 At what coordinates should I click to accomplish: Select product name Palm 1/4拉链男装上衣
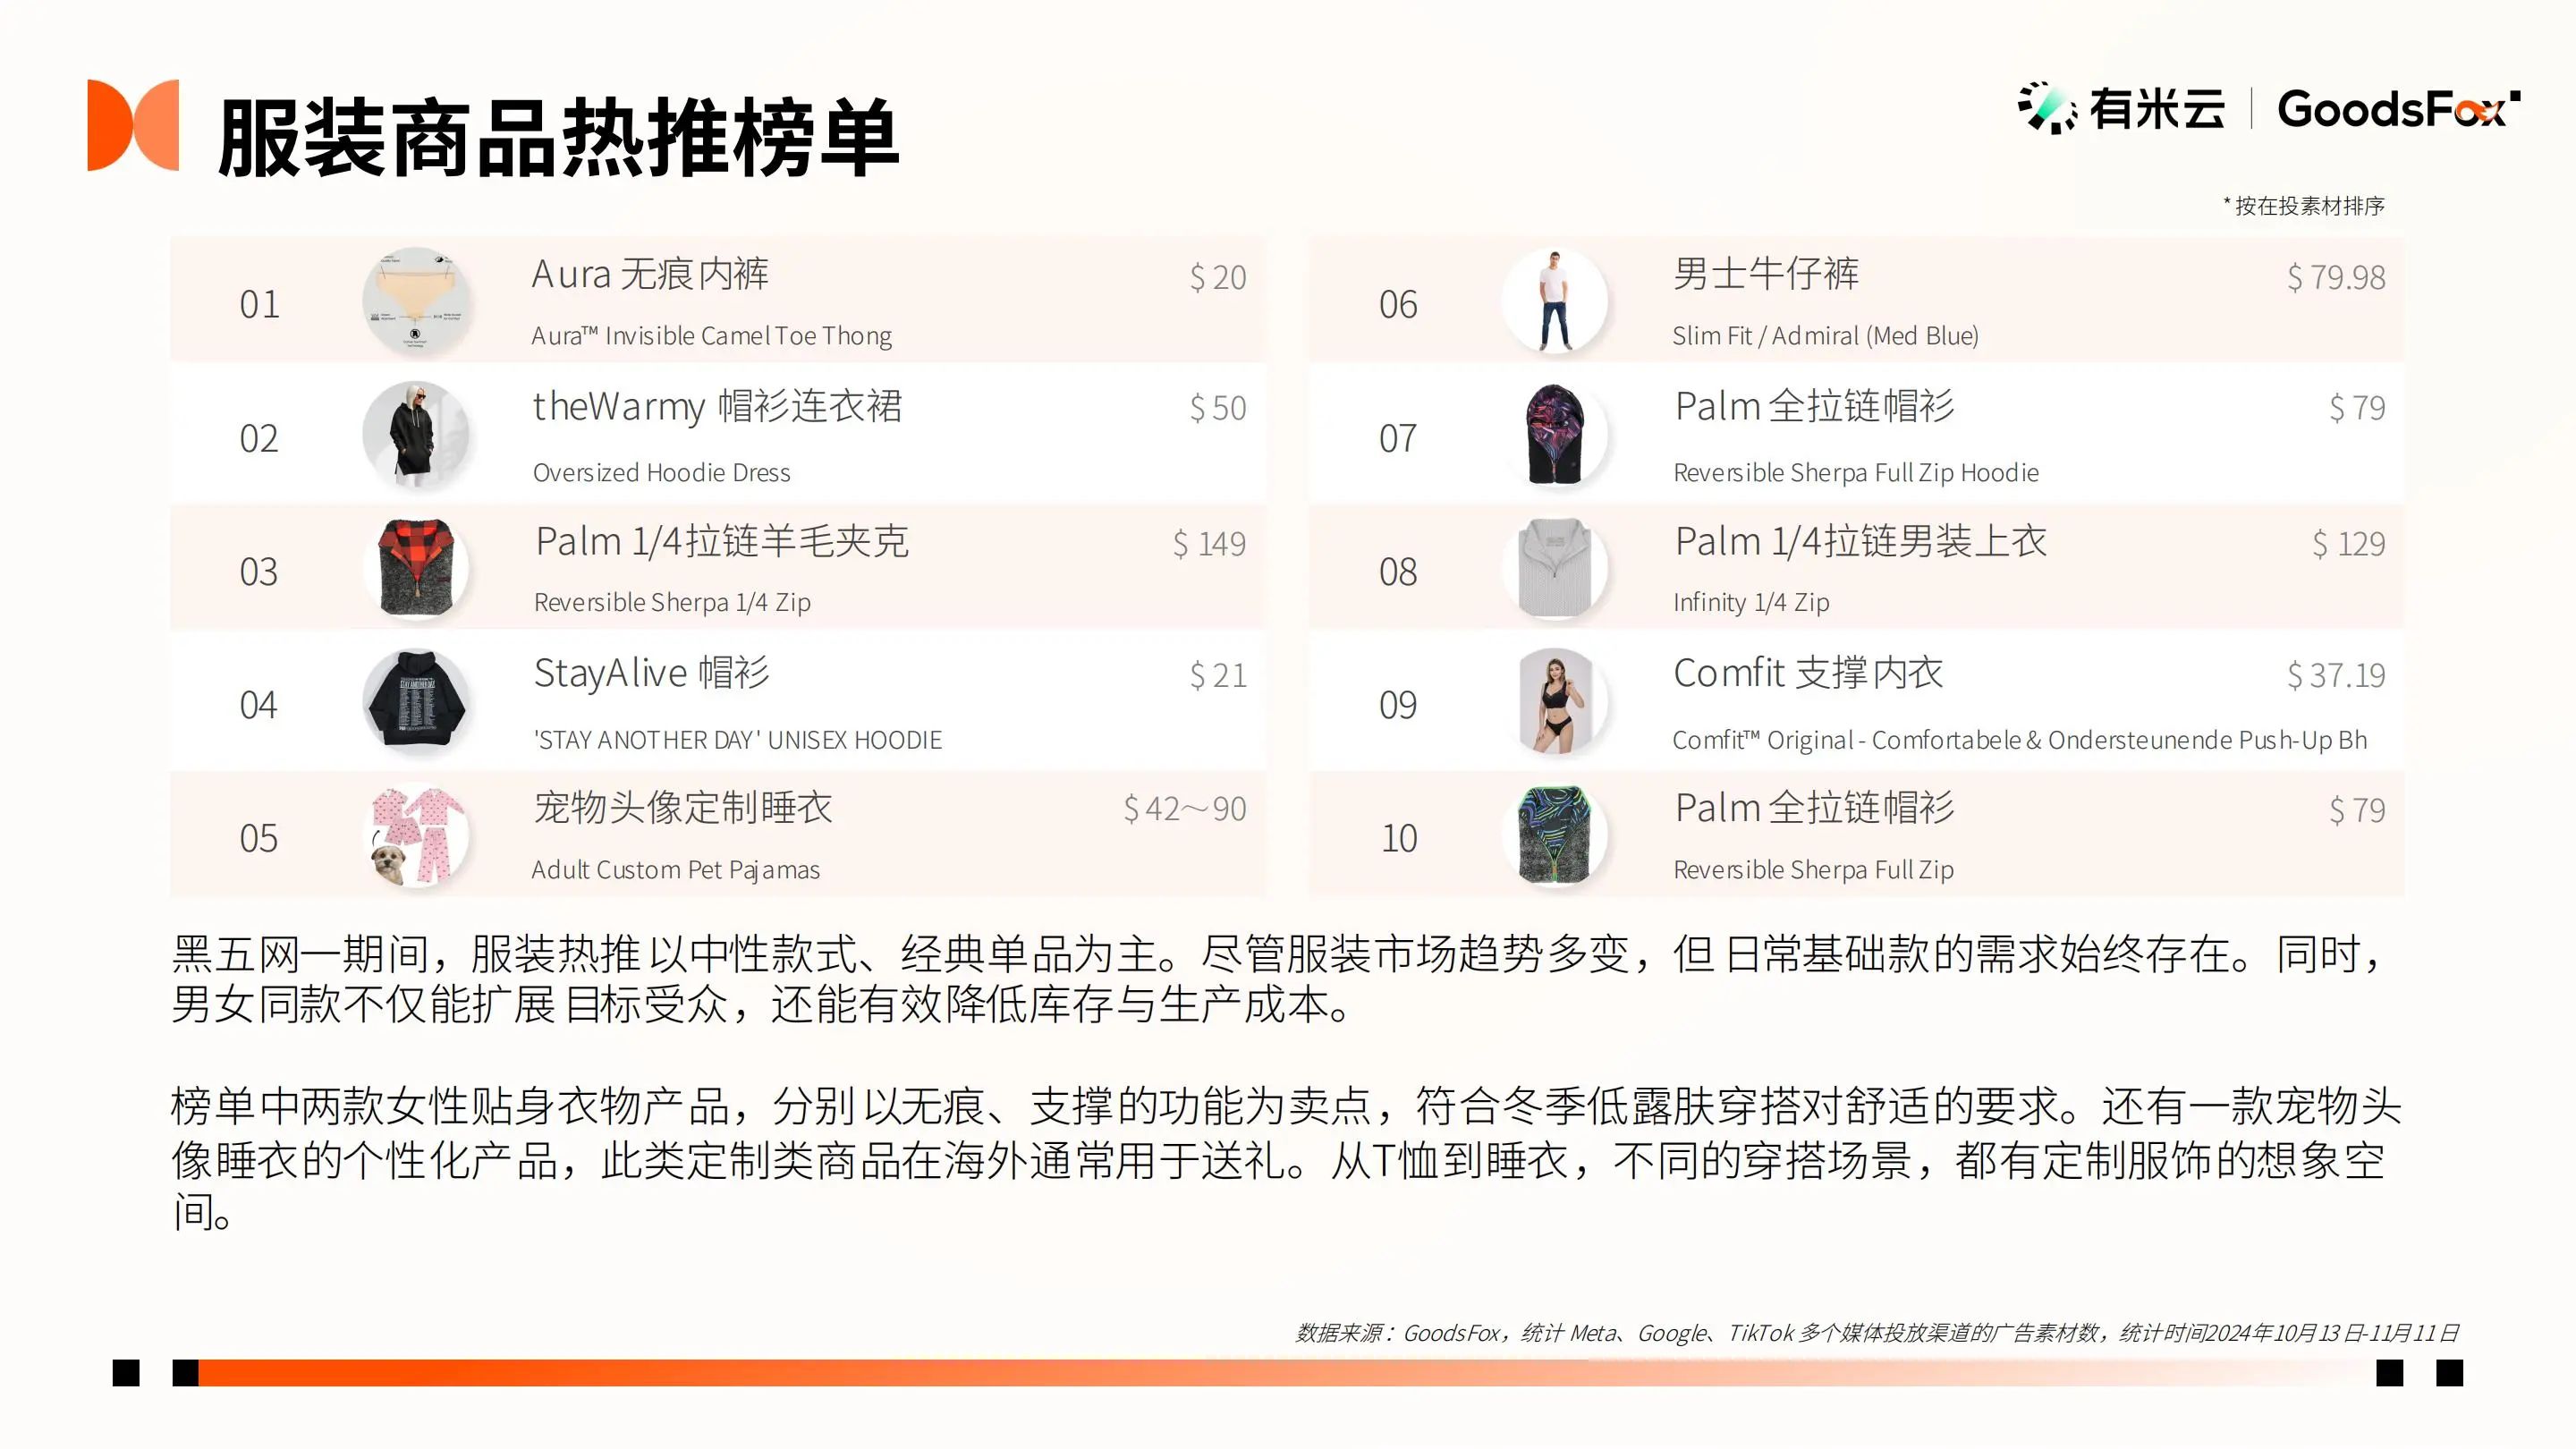coord(1861,541)
